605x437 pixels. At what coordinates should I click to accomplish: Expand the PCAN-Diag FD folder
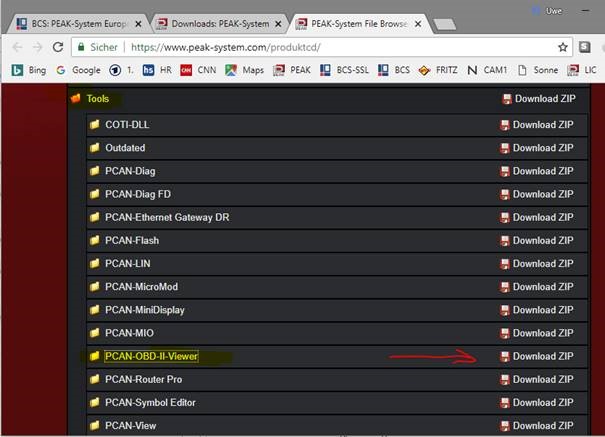click(138, 194)
